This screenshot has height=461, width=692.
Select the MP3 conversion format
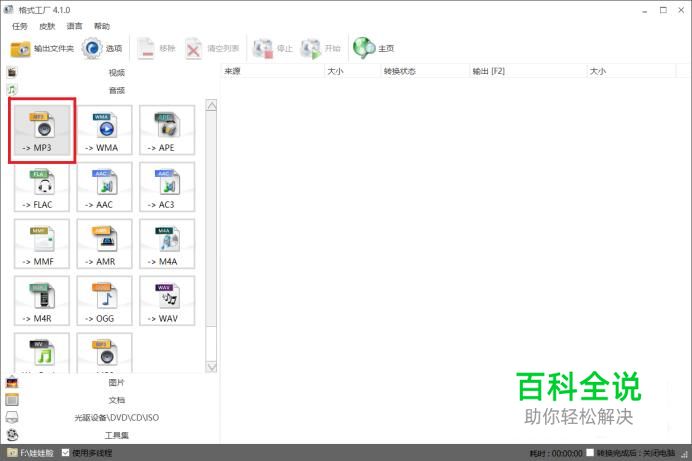coord(42,130)
